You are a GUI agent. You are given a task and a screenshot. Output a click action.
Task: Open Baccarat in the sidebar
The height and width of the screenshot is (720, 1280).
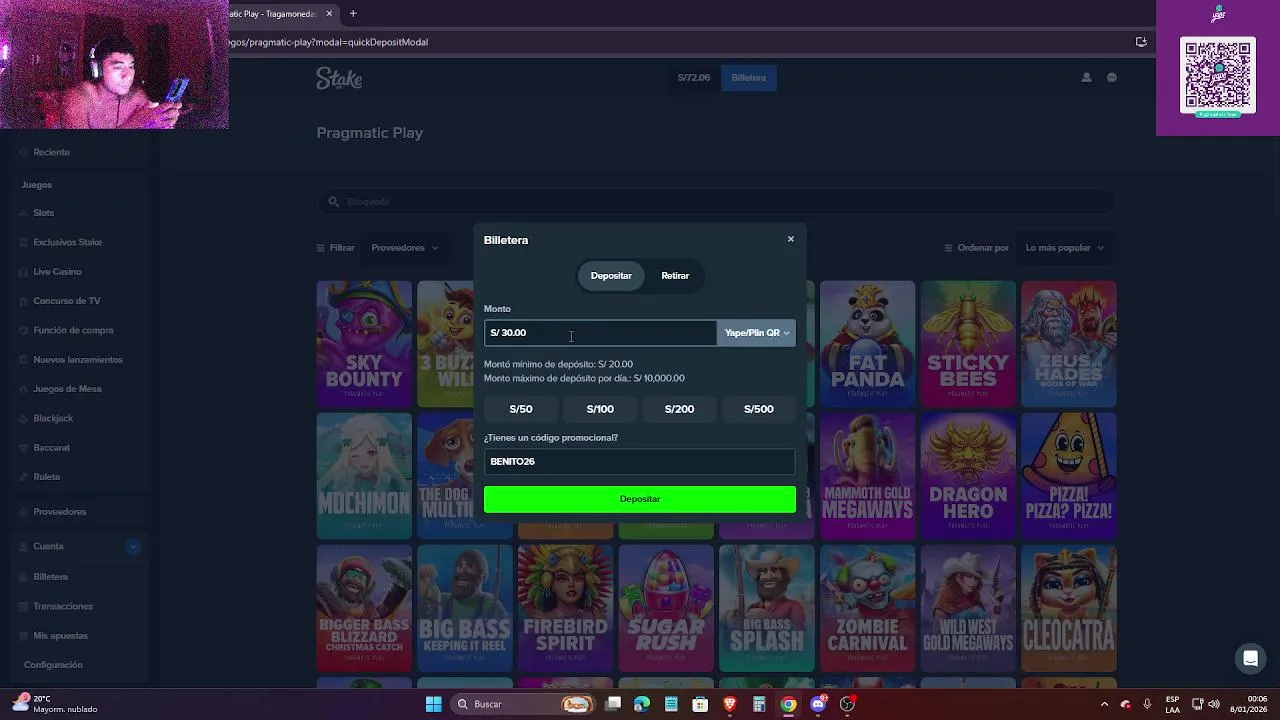(x=51, y=448)
